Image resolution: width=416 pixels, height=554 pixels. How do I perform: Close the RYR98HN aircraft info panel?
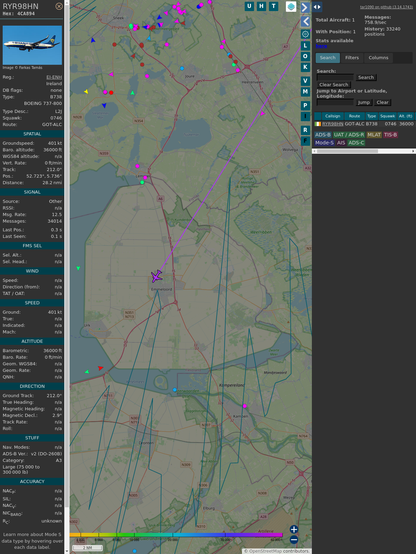point(59,6)
